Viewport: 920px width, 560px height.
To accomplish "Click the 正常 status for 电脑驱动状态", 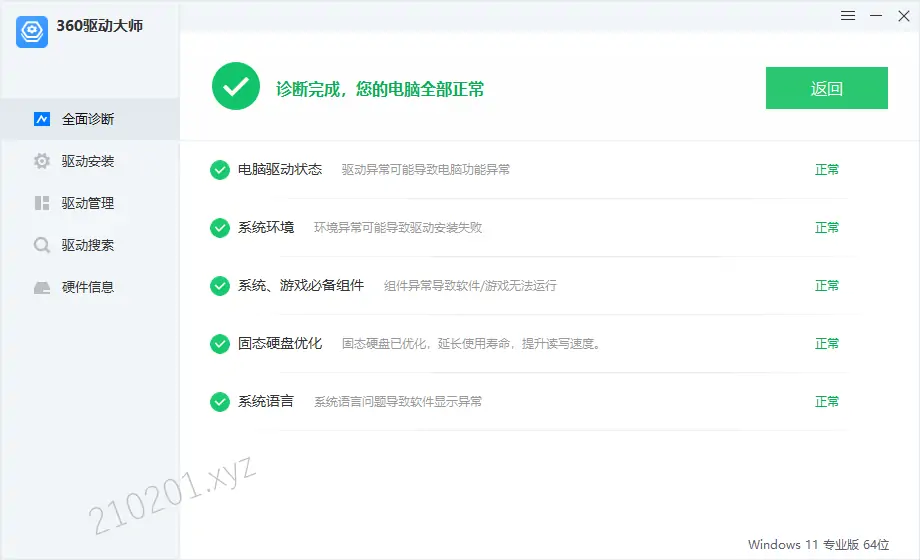I will coord(827,170).
